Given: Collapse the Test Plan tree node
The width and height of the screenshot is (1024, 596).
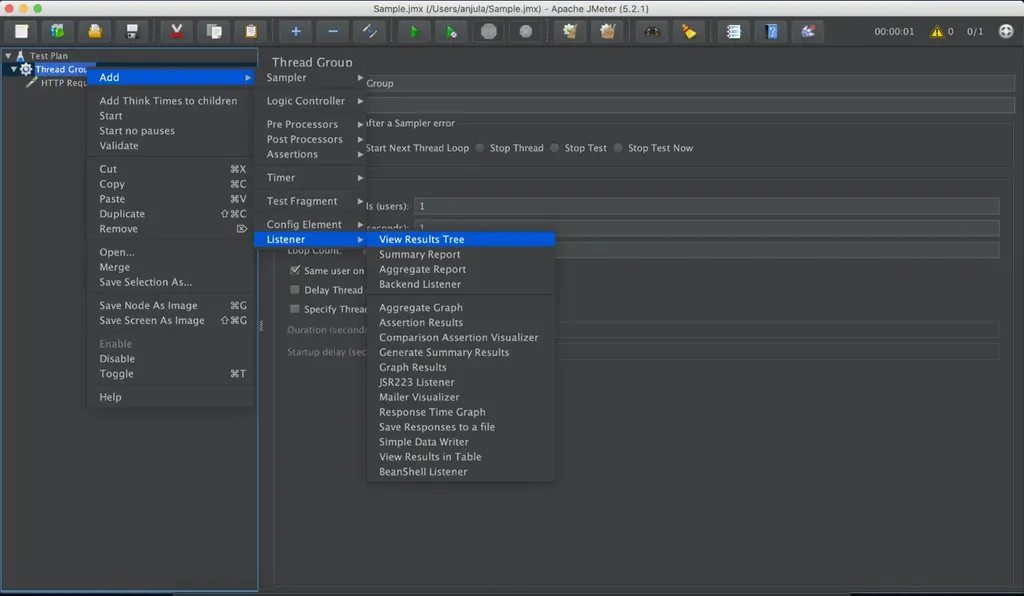Looking at the screenshot, I should 8,55.
